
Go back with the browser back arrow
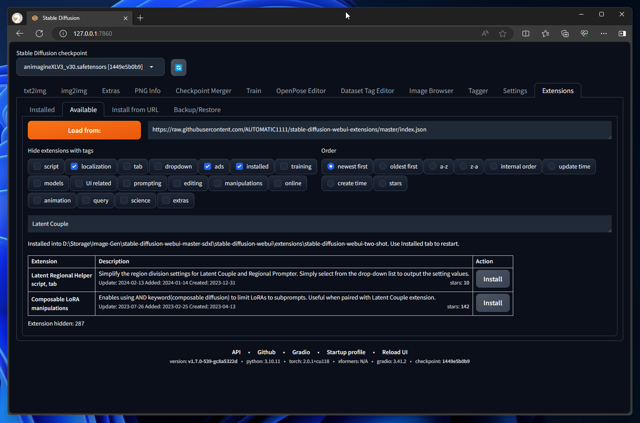[20, 33]
